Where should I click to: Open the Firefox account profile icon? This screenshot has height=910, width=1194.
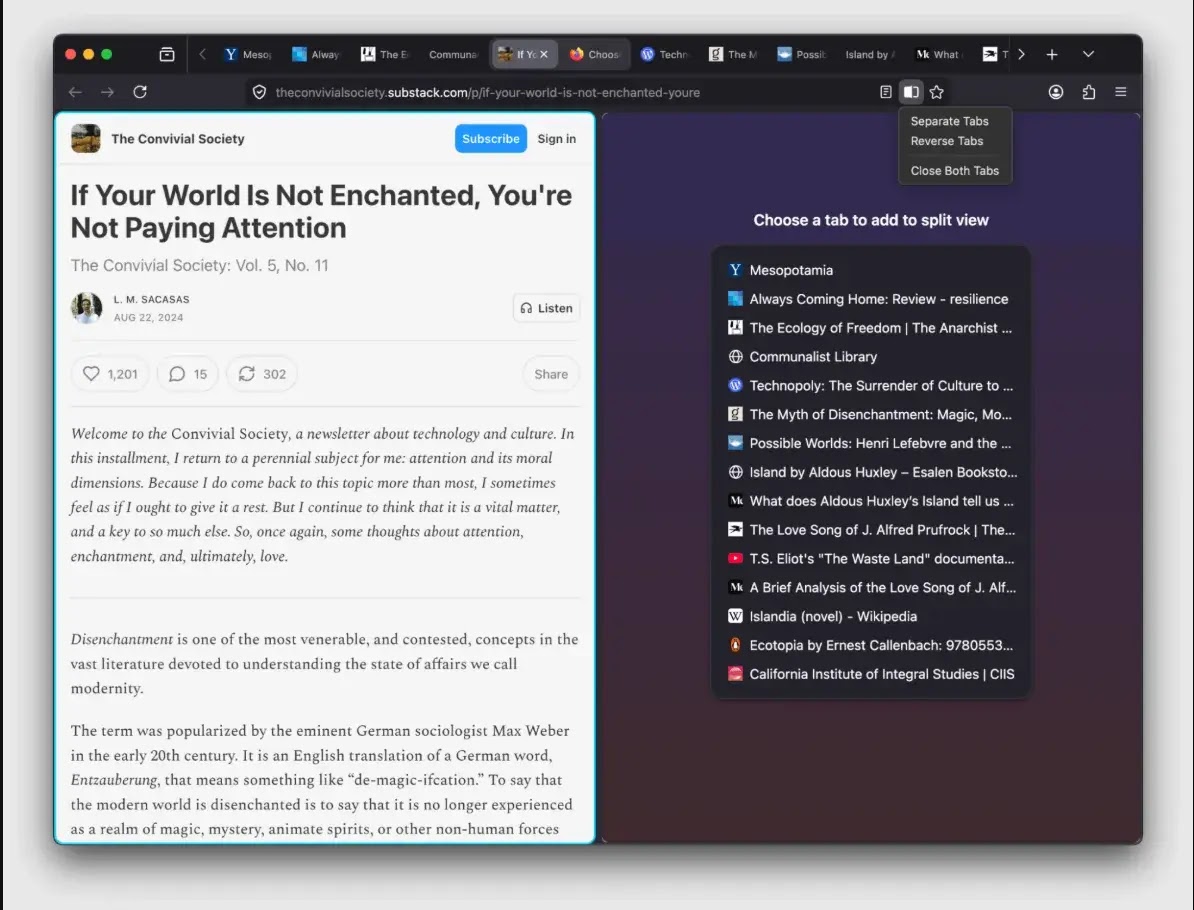[x=1056, y=92]
